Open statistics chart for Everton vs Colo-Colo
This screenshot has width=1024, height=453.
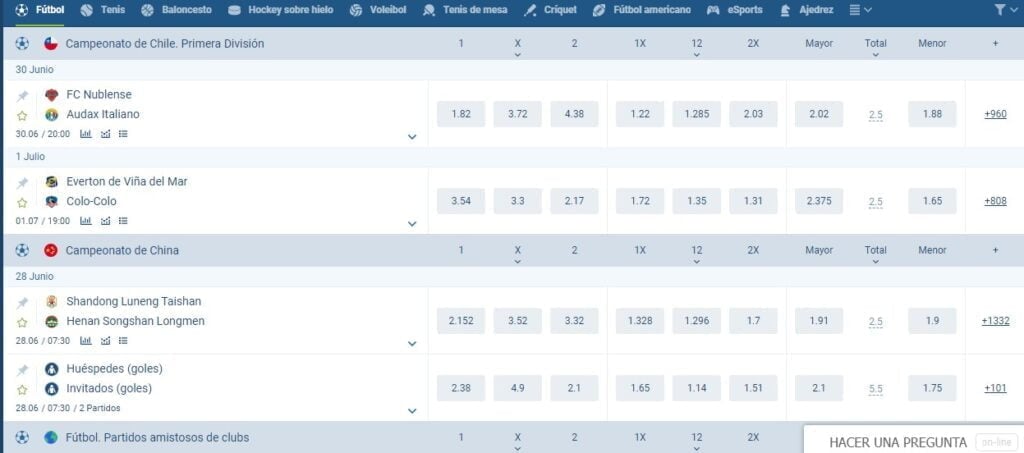(x=85, y=220)
